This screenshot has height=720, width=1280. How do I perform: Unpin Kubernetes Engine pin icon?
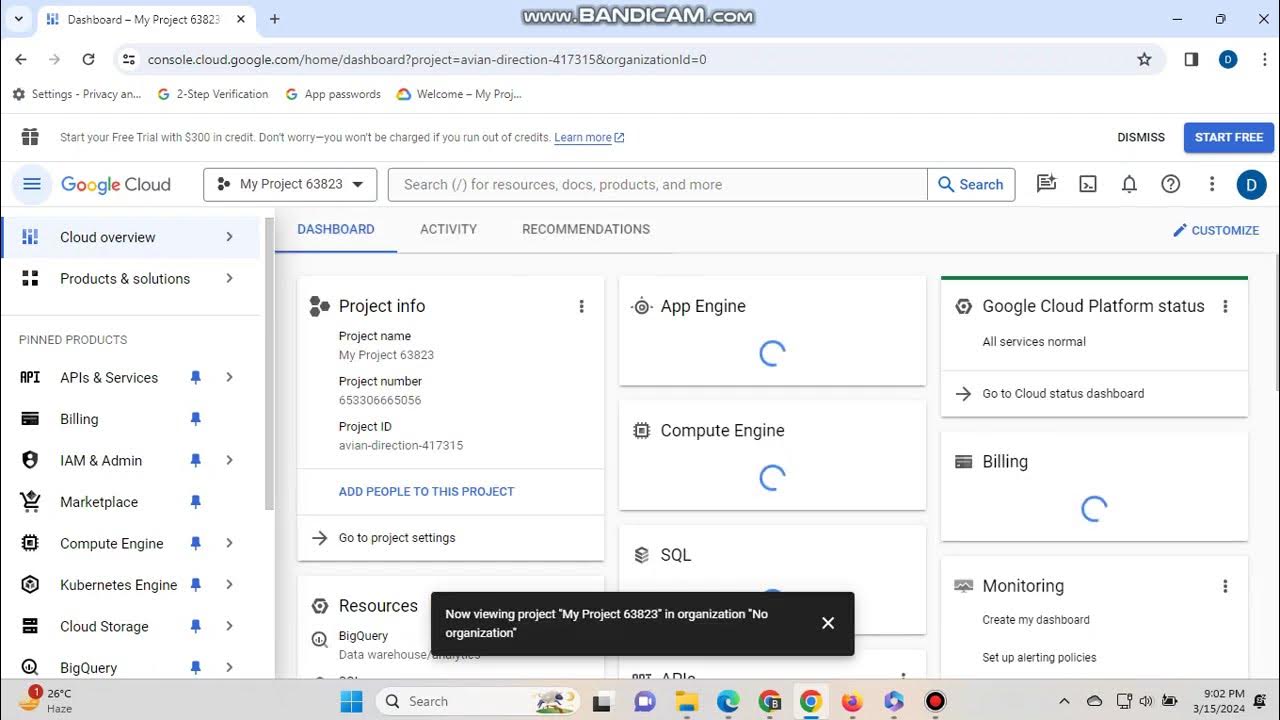coord(195,585)
